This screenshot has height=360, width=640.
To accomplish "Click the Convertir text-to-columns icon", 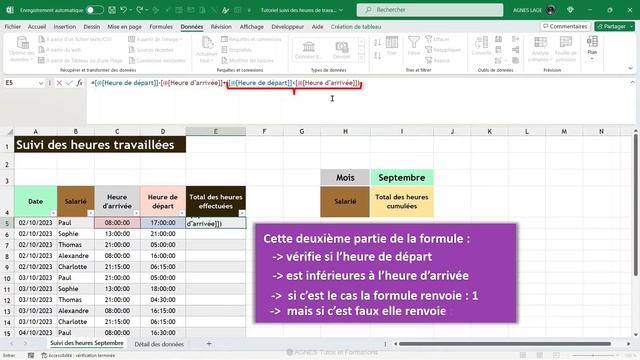I will (481, 42).
